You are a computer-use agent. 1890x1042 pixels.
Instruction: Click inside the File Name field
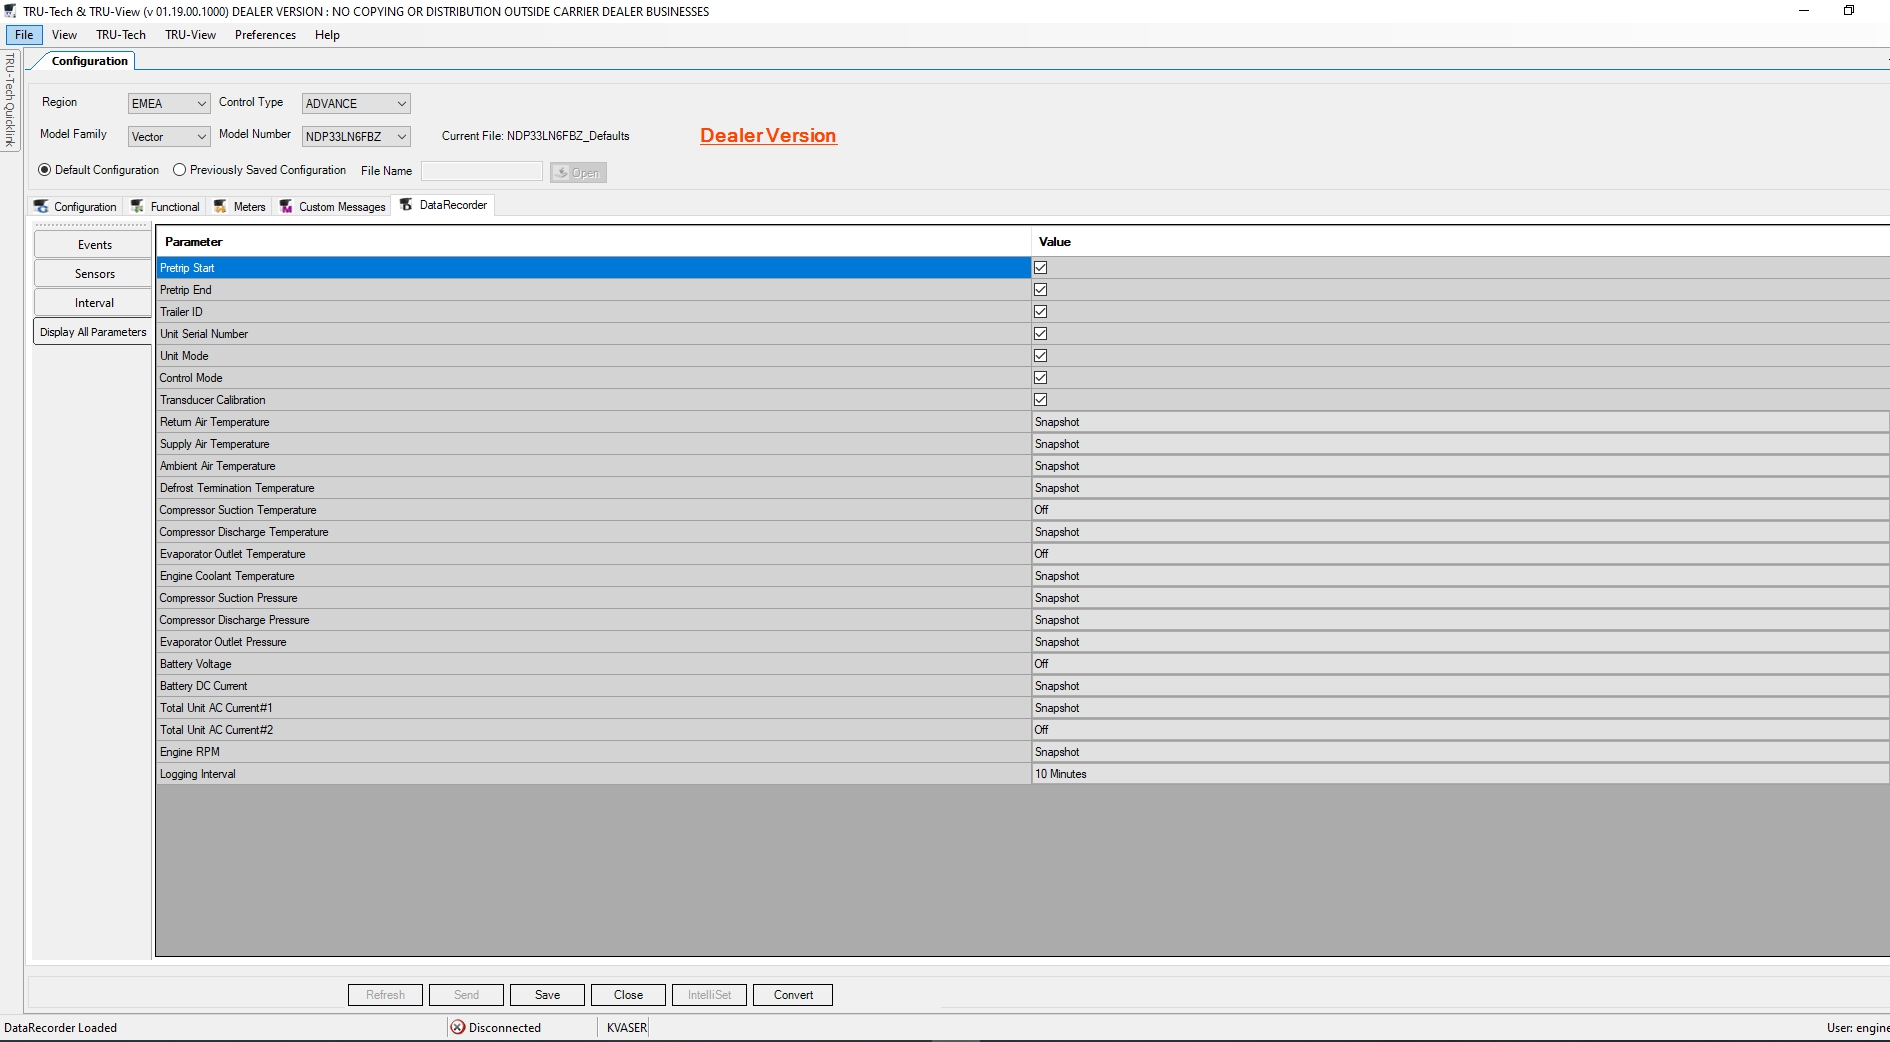pos(481,171)
